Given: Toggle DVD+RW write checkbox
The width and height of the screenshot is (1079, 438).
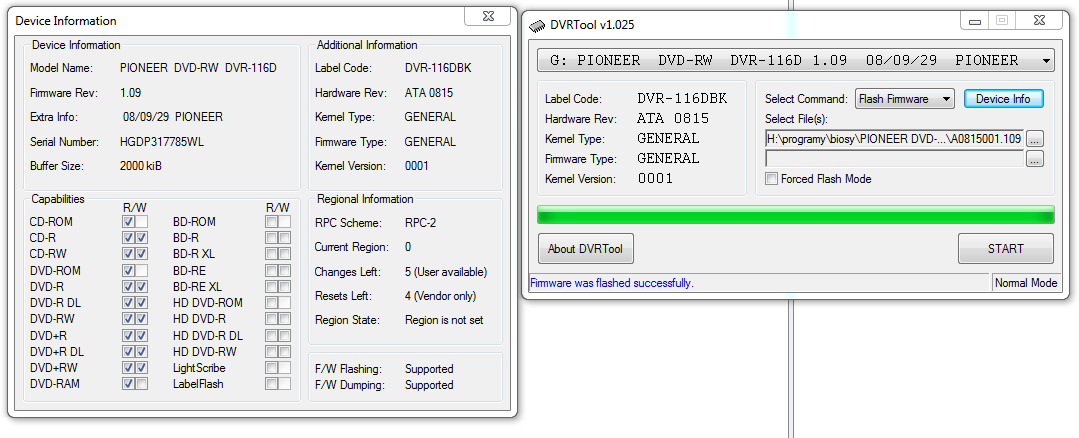Looking at the screenshot, I should click(141, 368).
